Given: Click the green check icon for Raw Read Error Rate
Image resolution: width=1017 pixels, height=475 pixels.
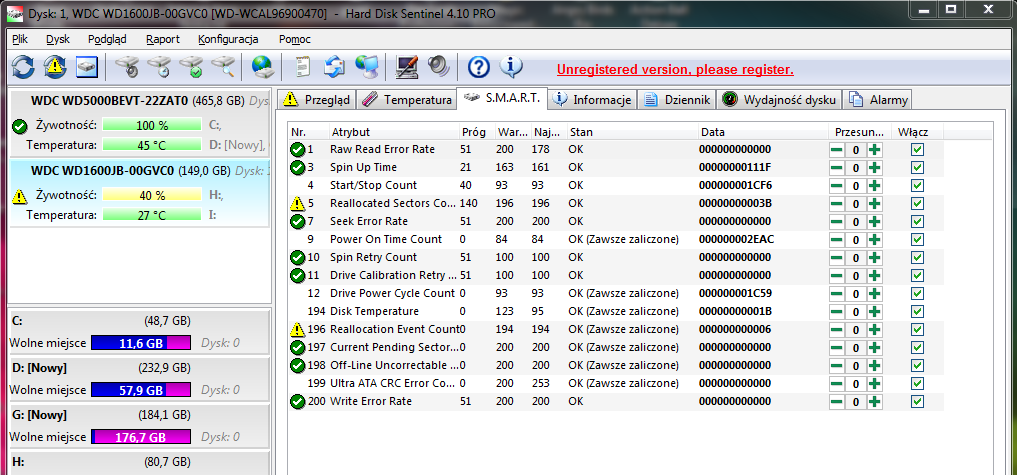Looking at the screenshot, I should (298, 149).
